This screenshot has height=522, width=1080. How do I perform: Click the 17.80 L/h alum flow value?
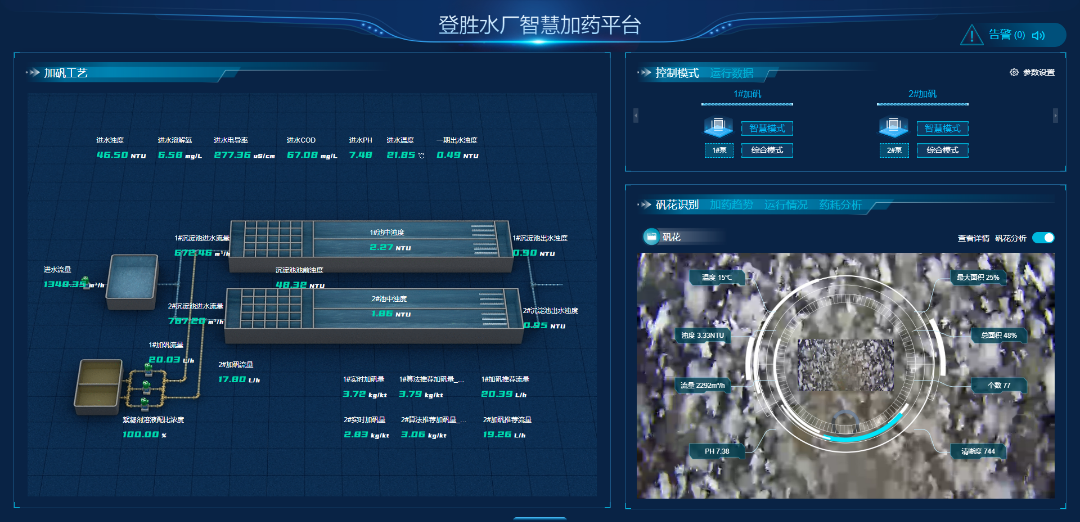click(x=239, y=379)
